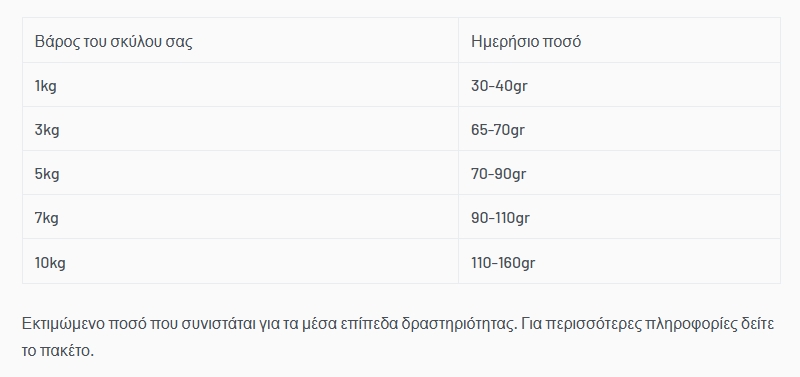Image resolution: width=800 pixels, height=377 pixels.
Task: Click the 3kg weight cell
Action: coord(240,129)
